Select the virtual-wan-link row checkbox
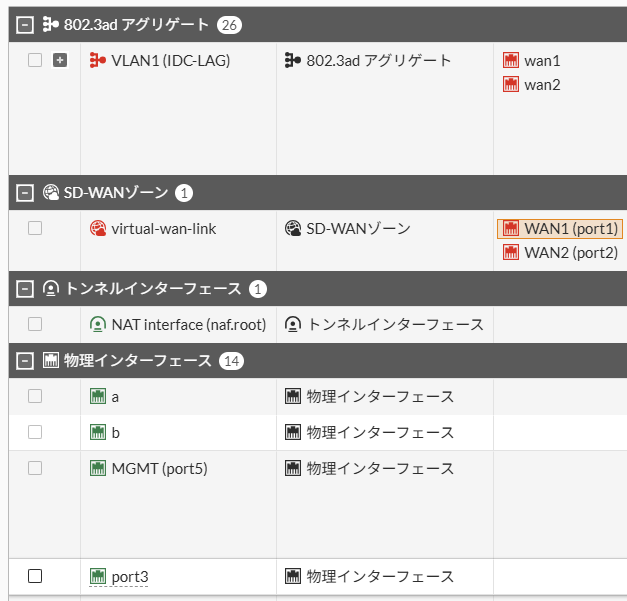627x601 pixels. tap(35, 228)
